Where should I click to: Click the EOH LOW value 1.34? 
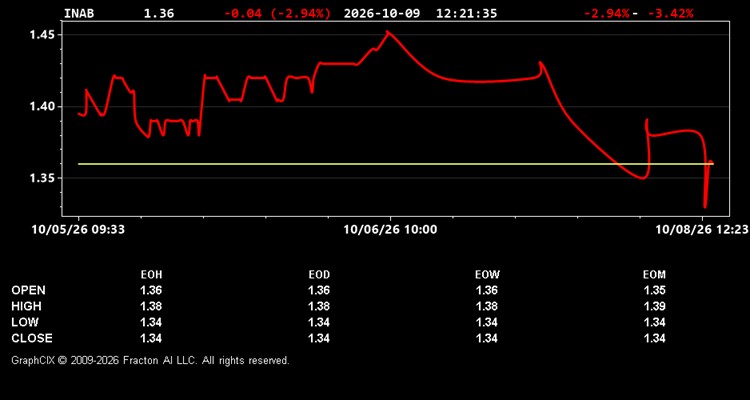[x=151, y=322]
